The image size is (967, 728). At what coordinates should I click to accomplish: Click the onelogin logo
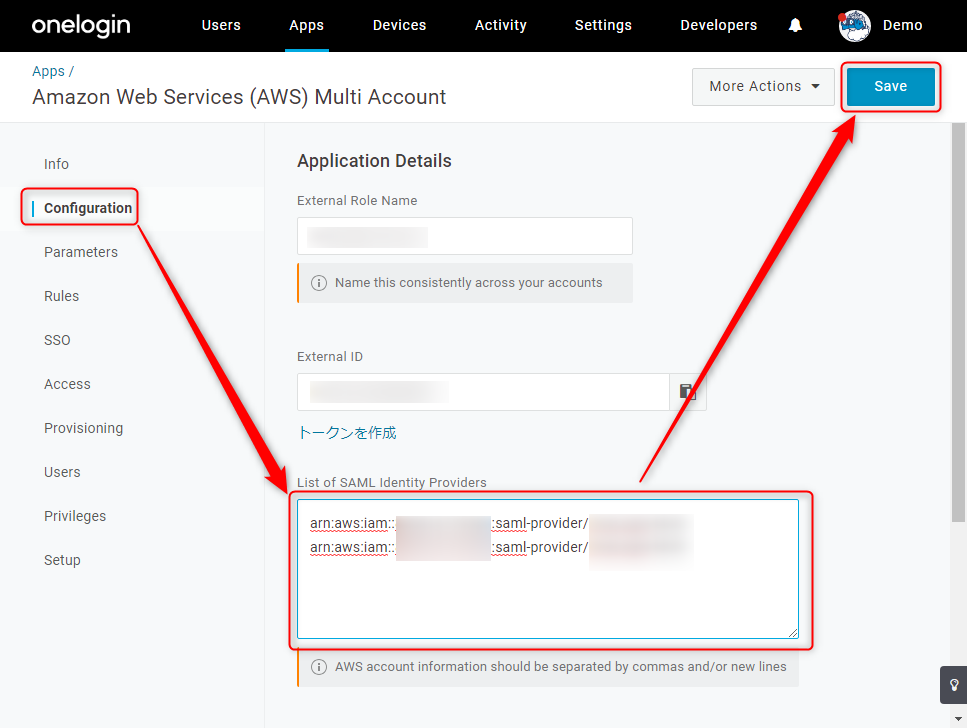(81, 25)
